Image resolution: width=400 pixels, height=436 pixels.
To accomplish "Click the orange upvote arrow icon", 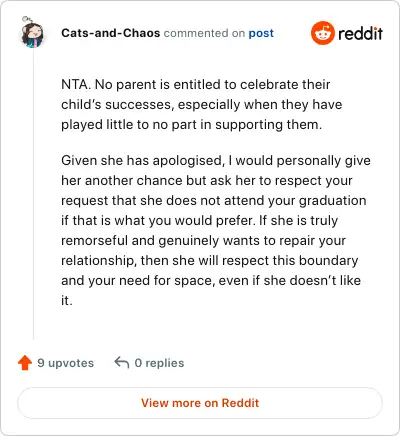I will pos(25,363).
